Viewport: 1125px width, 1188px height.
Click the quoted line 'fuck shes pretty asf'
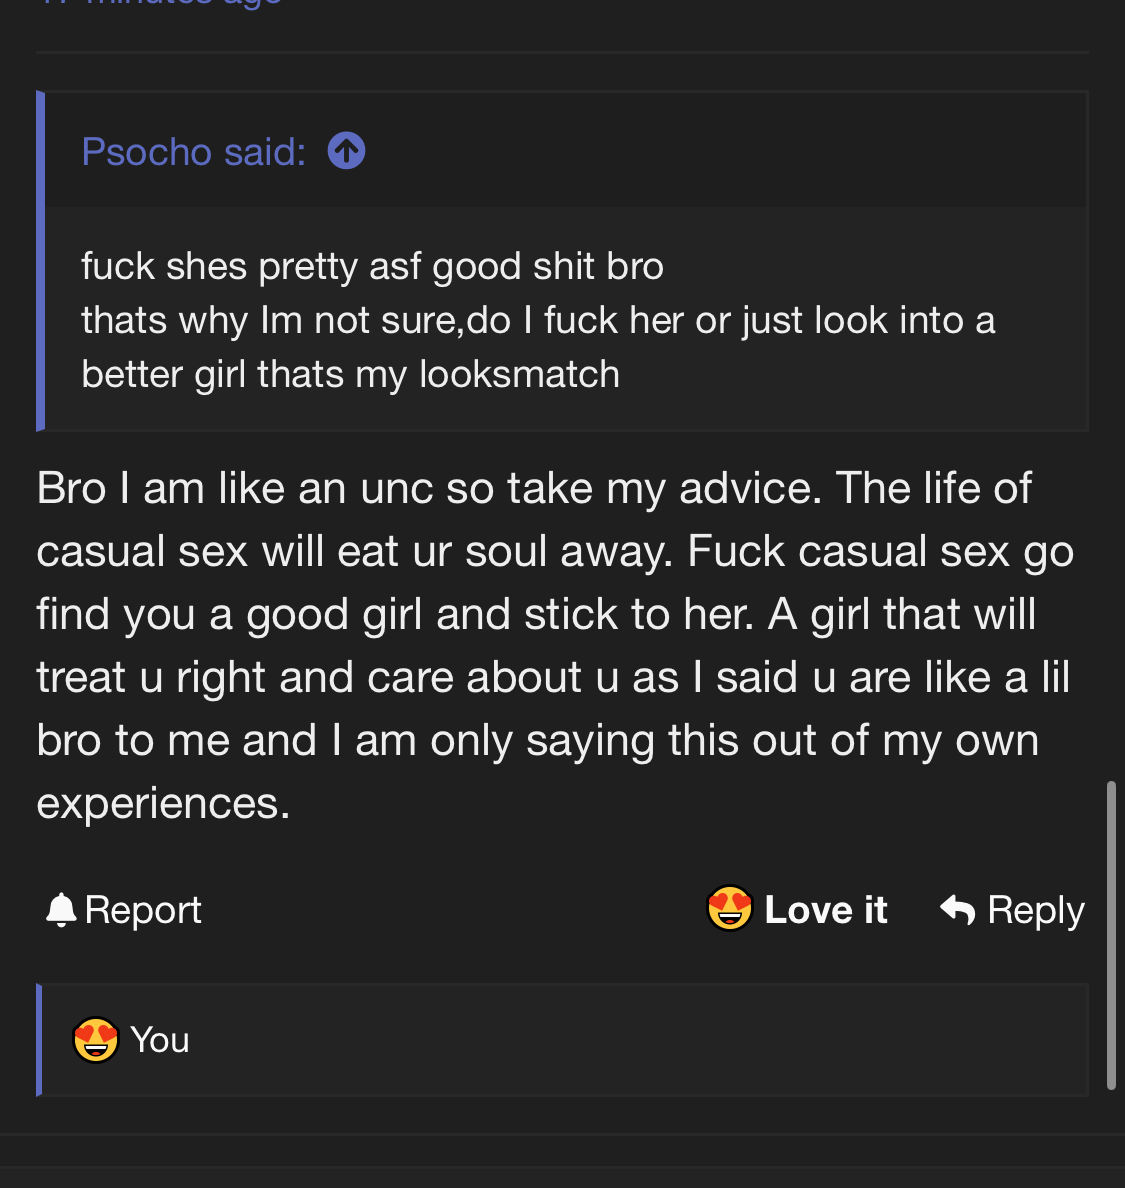tap(251, 267)
